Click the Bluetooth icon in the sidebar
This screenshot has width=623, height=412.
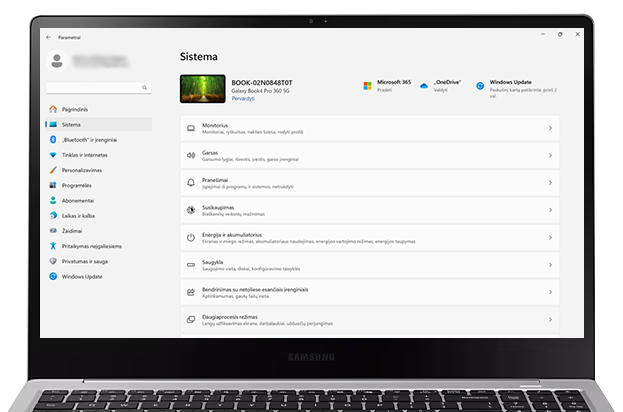53,140
